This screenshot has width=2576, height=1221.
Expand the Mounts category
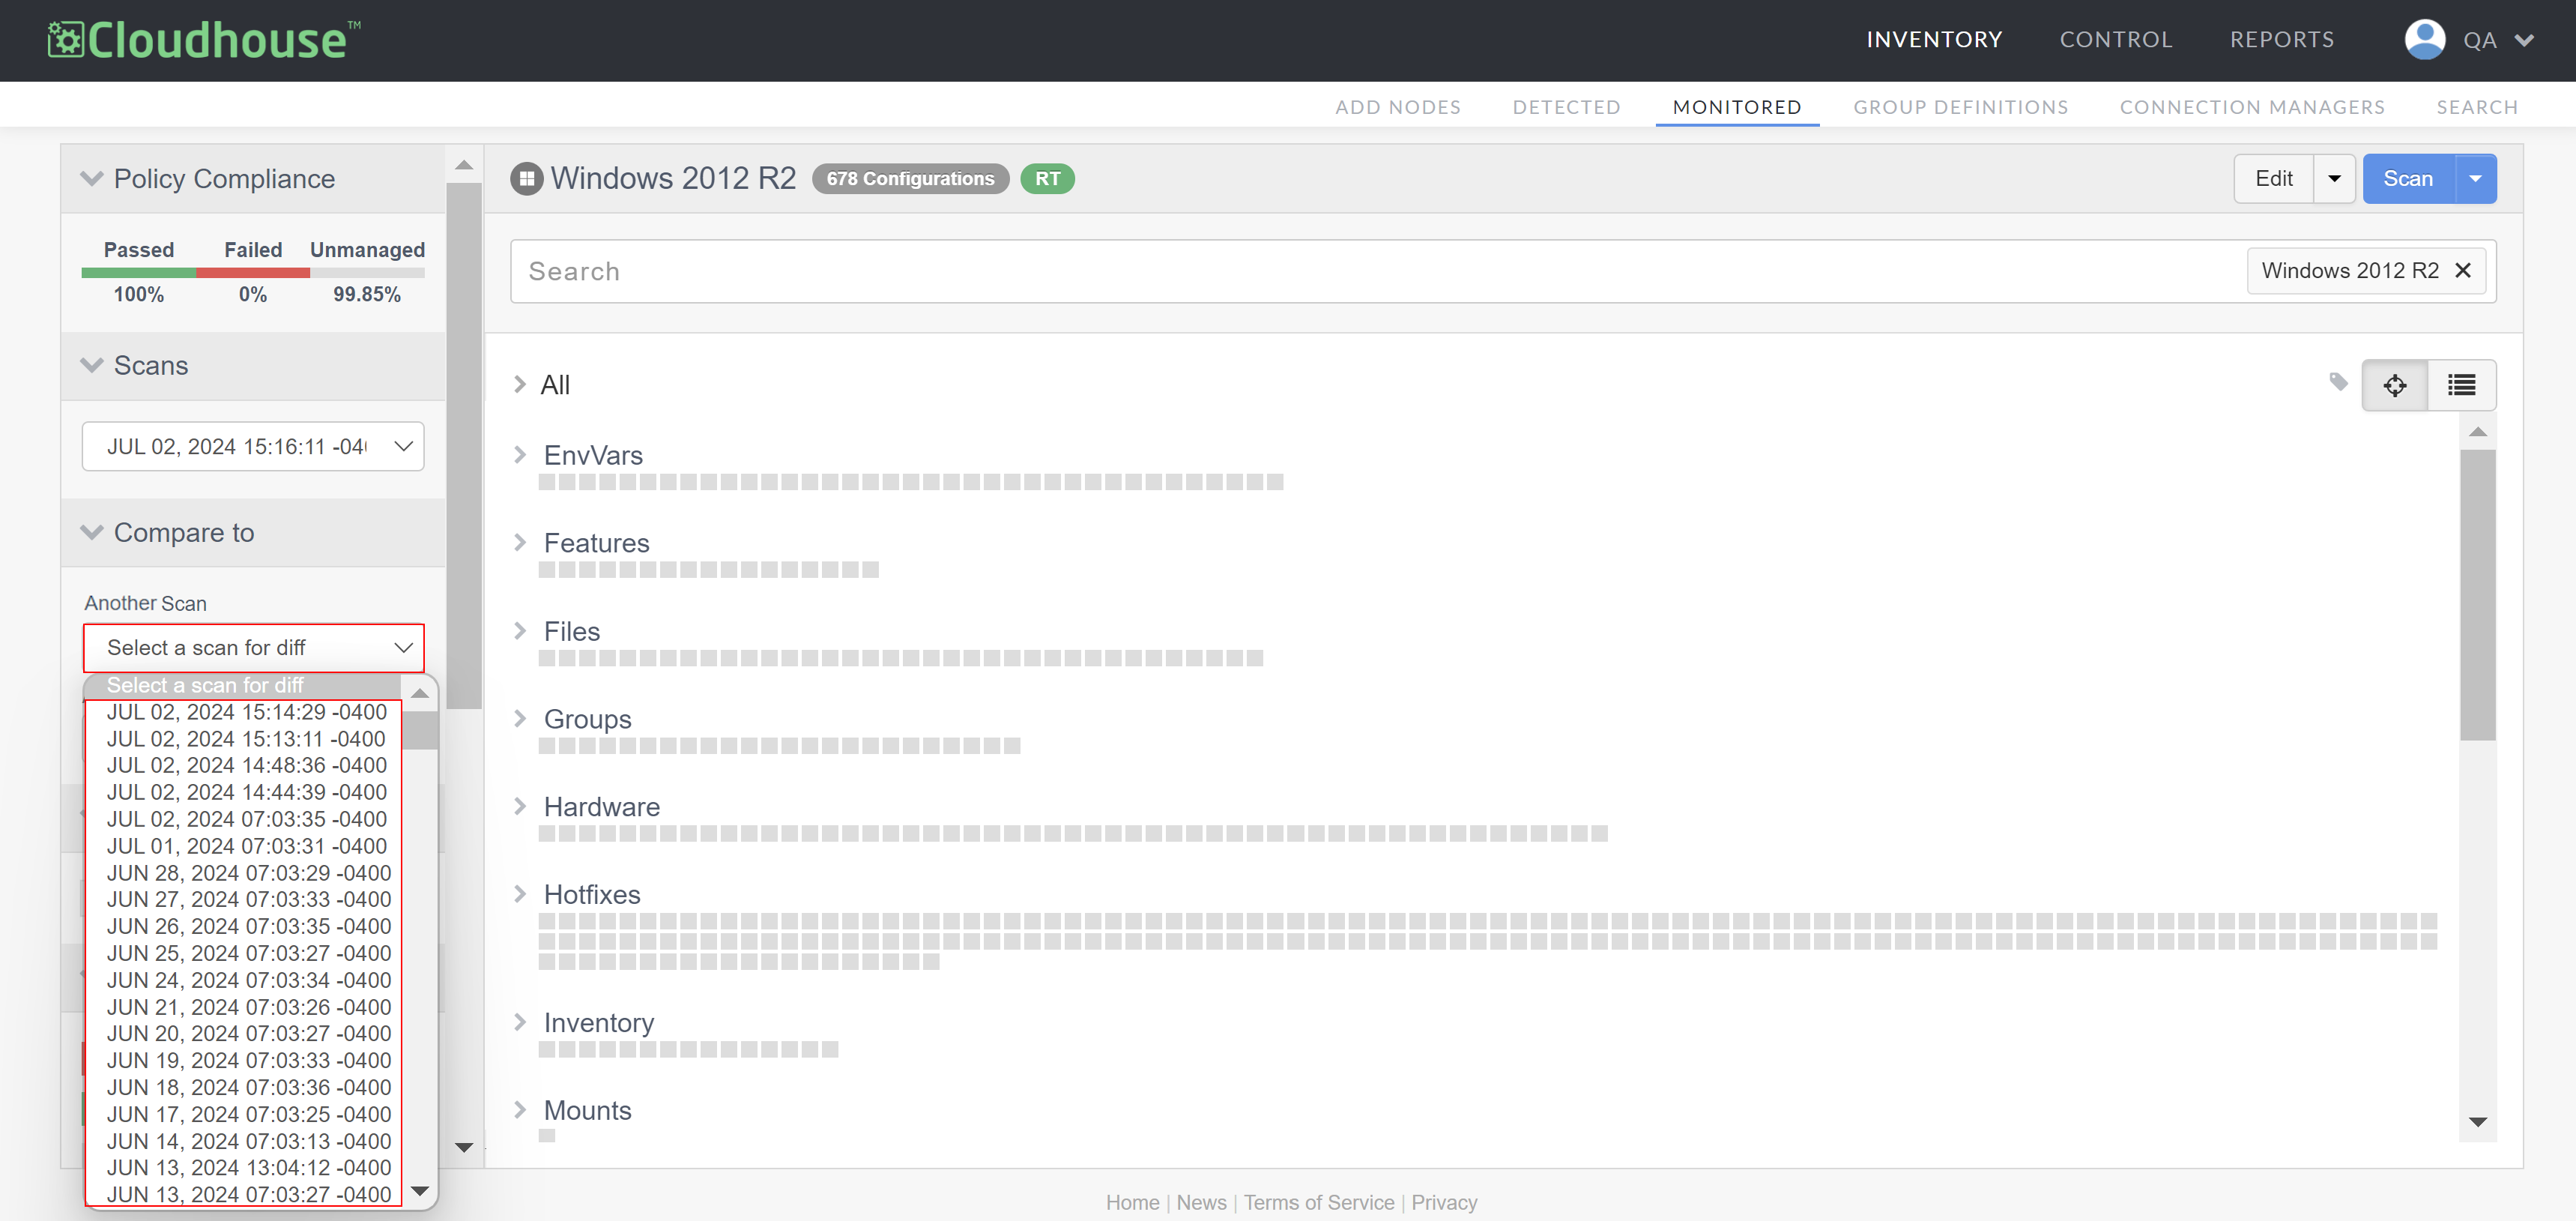point(520,1110)
